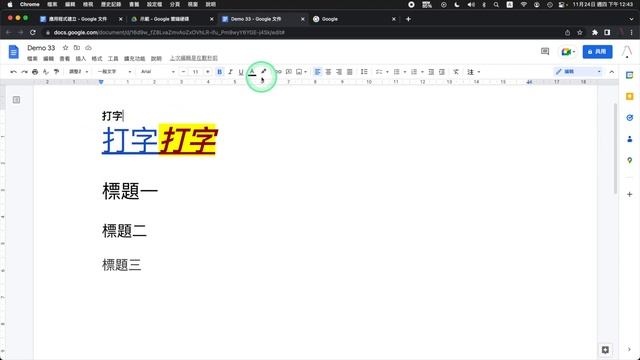Check the cloud save status icon

[x=88, y=48]
